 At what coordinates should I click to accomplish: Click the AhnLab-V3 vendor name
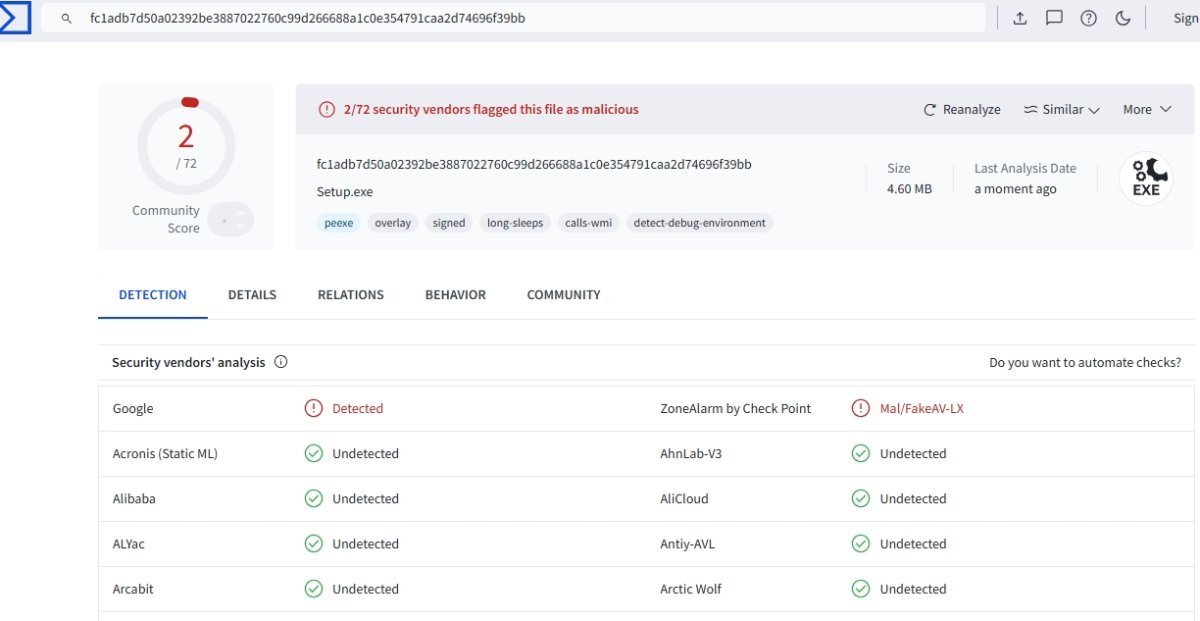tap(691, 454)
